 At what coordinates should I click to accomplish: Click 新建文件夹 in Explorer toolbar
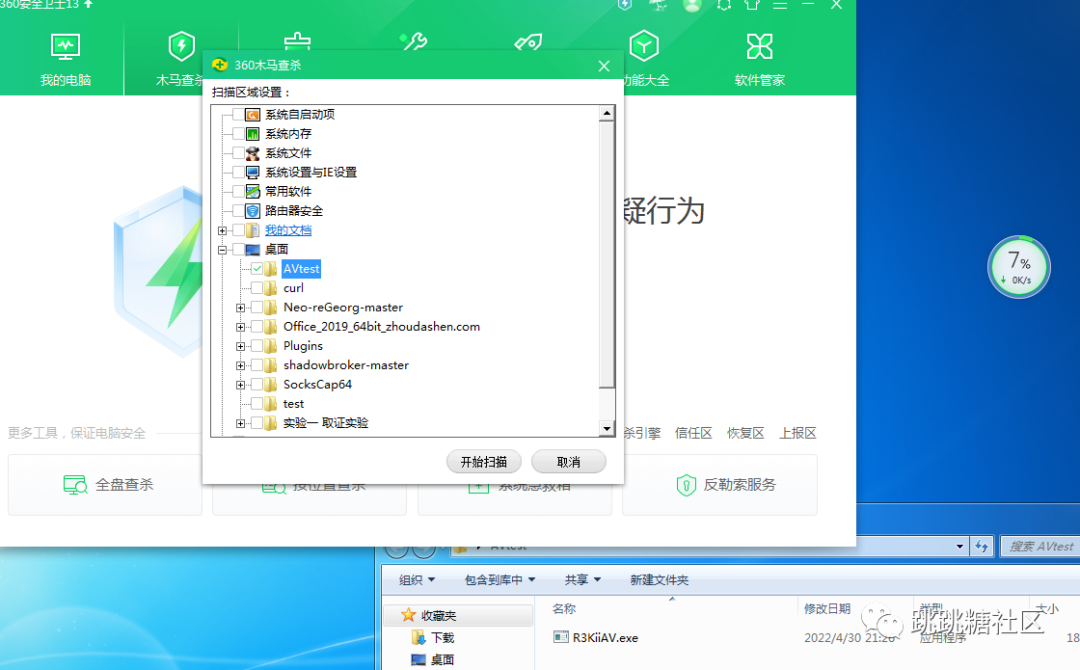click(x=659, y=580)
